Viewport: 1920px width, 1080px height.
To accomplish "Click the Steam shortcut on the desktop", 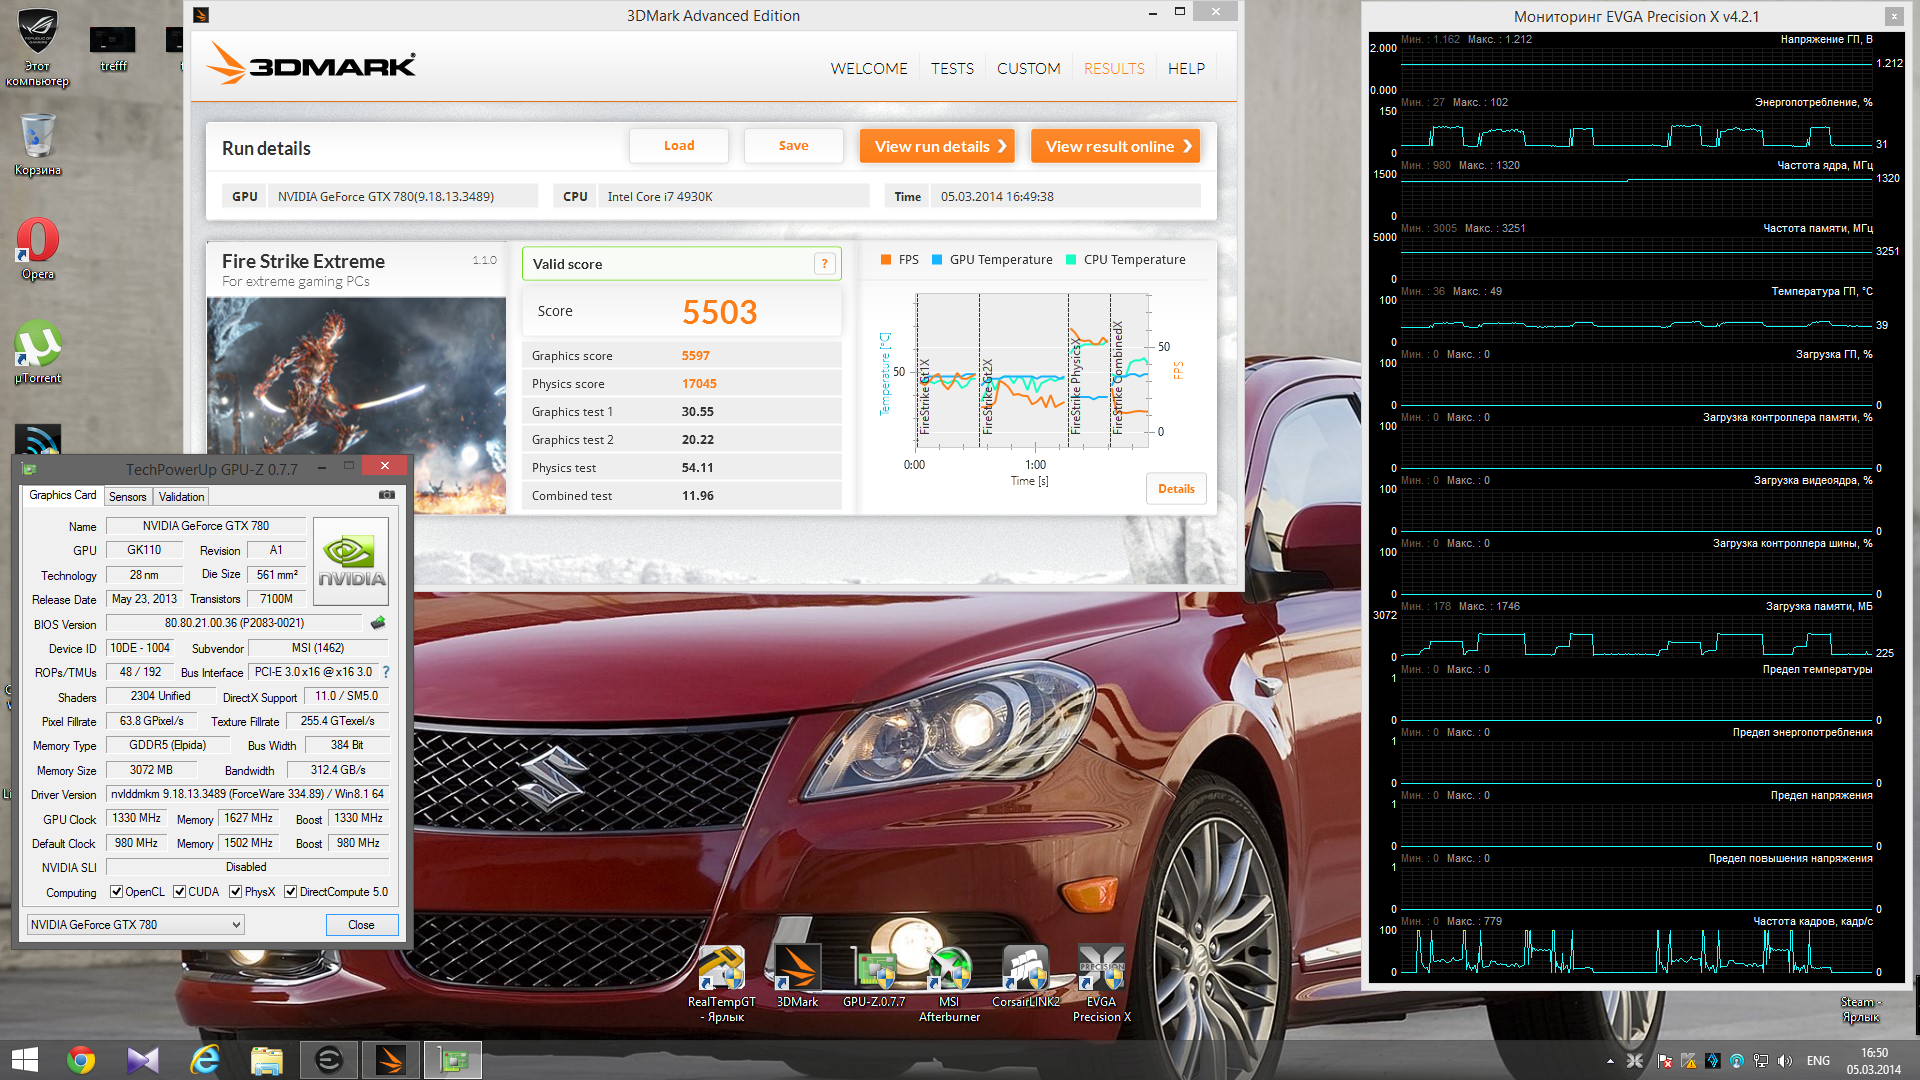I will [x=1860, y=1009].
